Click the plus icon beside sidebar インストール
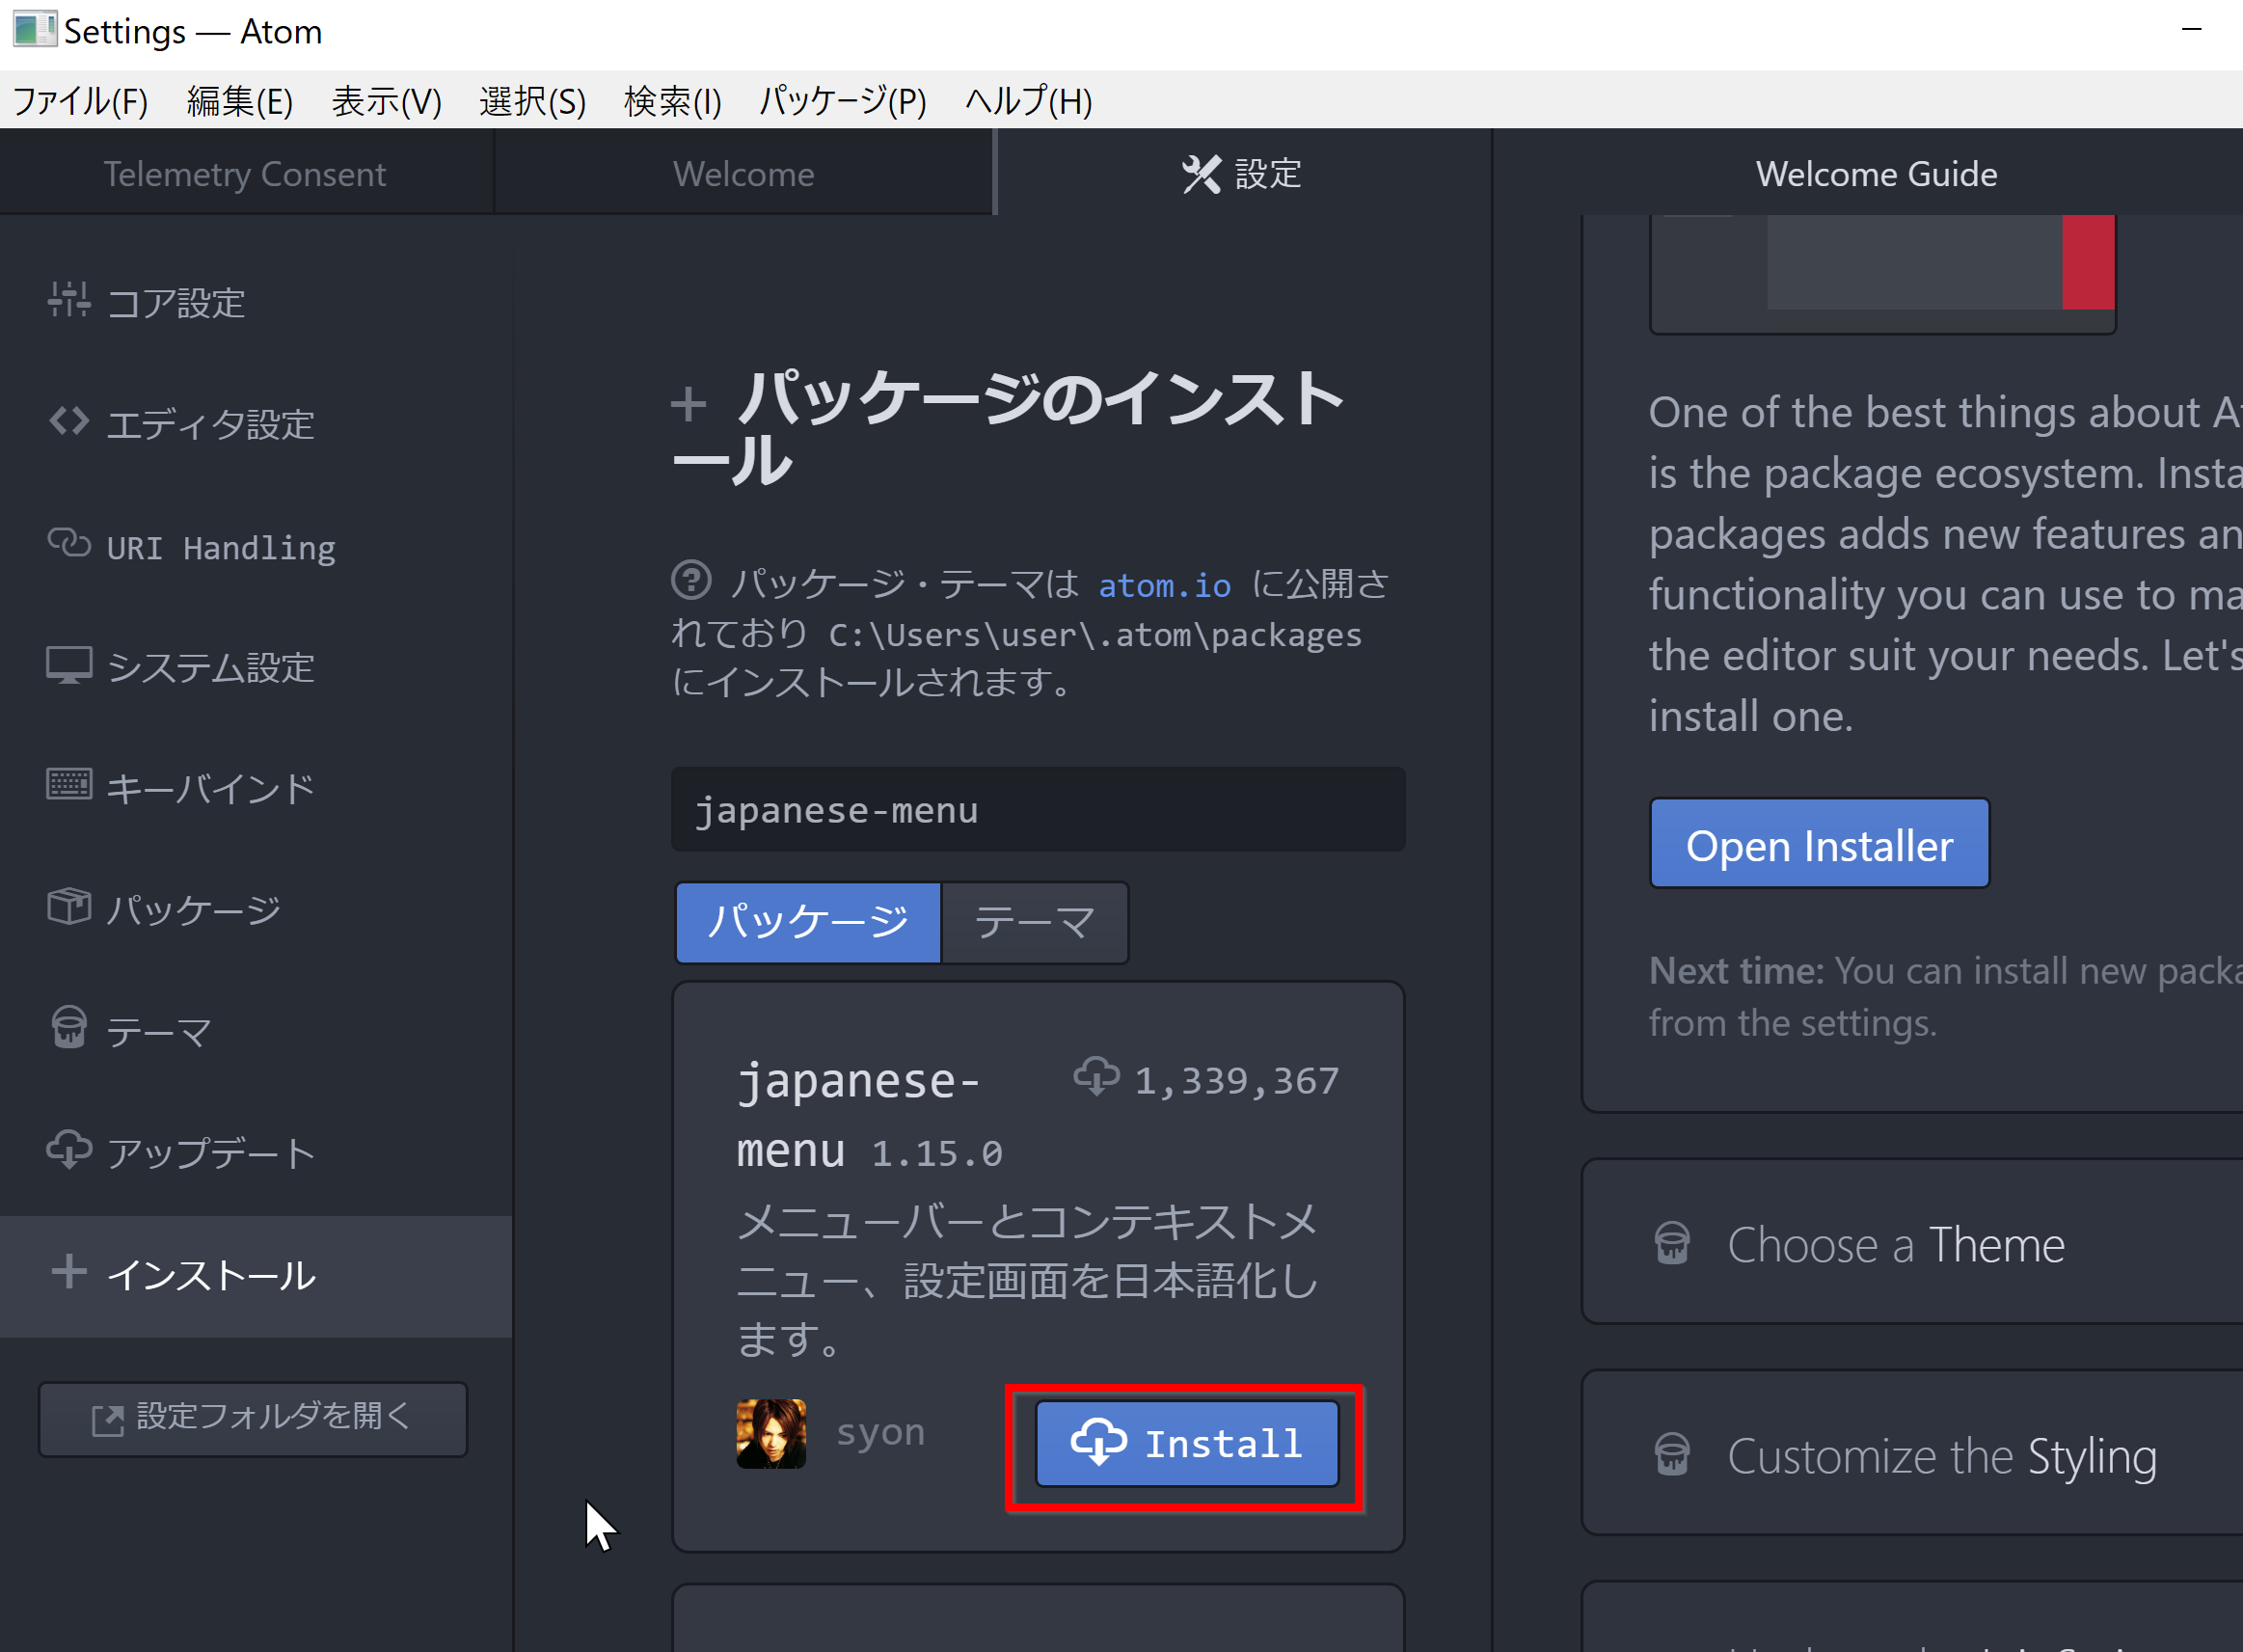 [69, 1272]
